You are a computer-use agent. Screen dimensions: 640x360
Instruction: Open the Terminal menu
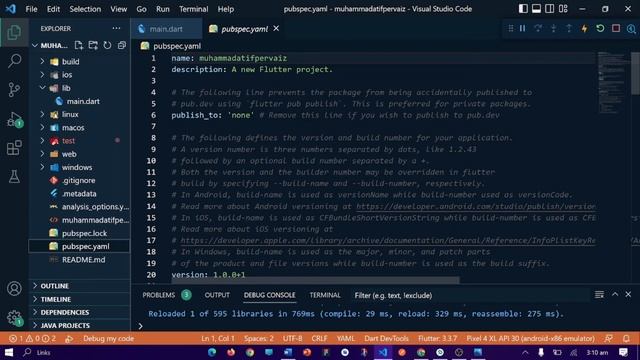click(193, 9)
